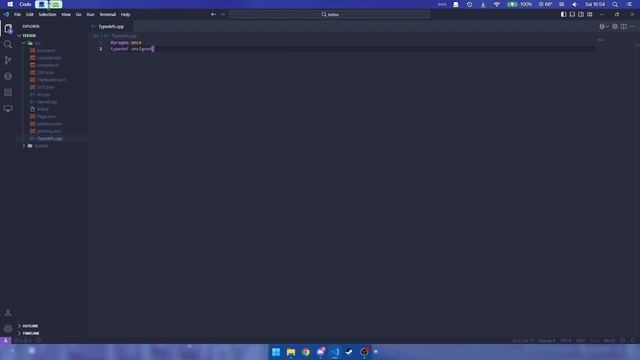This screenshot has width=640, height=360.
Task: Click the CRLF line ending status entry
Action: click(x=580, y=340)
